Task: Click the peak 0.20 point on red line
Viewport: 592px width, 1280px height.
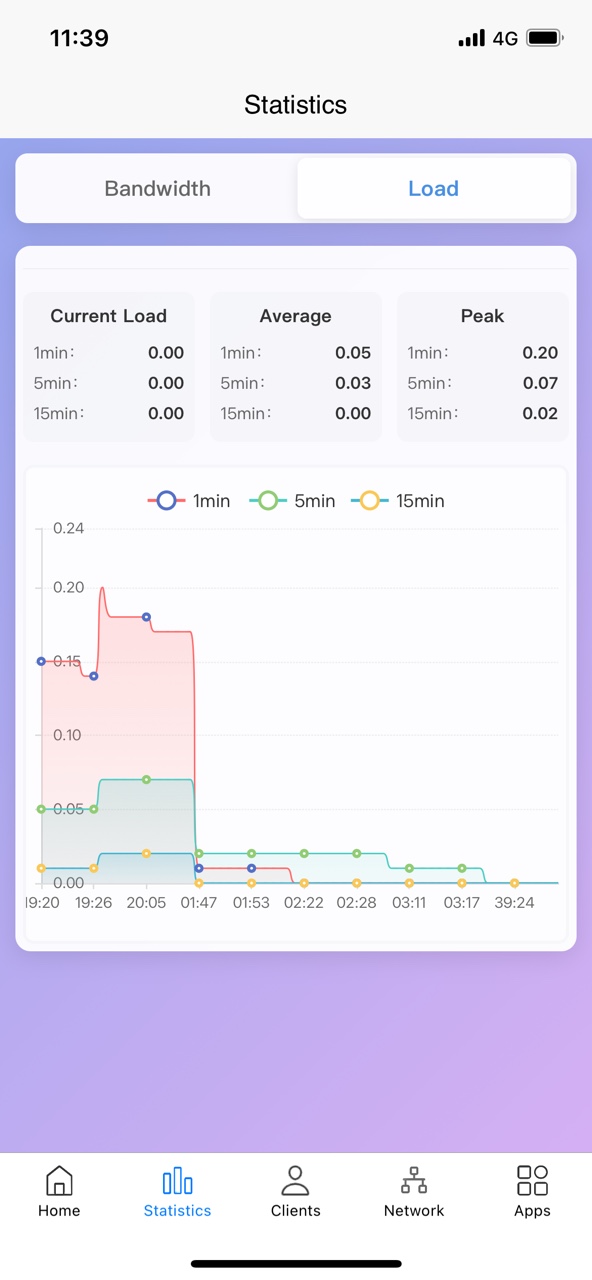Action: click(101, 590)
